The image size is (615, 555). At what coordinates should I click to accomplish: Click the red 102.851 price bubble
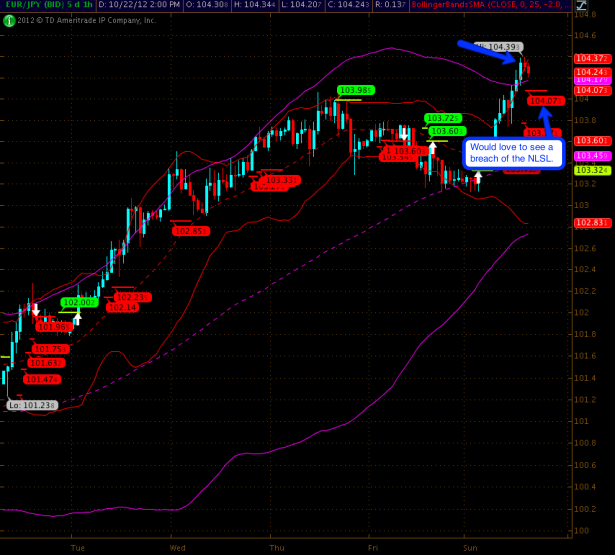coord(191,231)
